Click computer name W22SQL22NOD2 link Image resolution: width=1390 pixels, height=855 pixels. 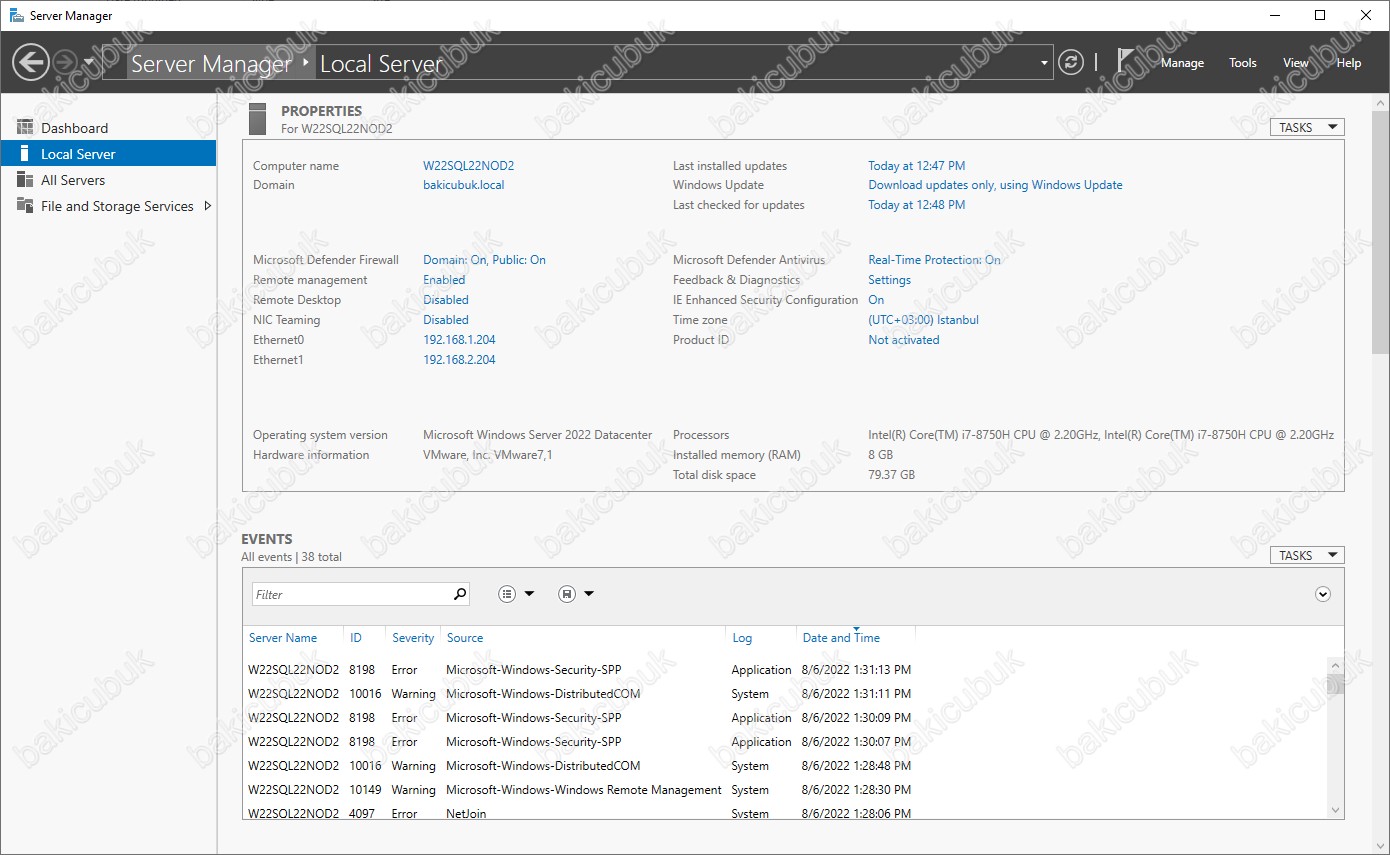(468, 166)
